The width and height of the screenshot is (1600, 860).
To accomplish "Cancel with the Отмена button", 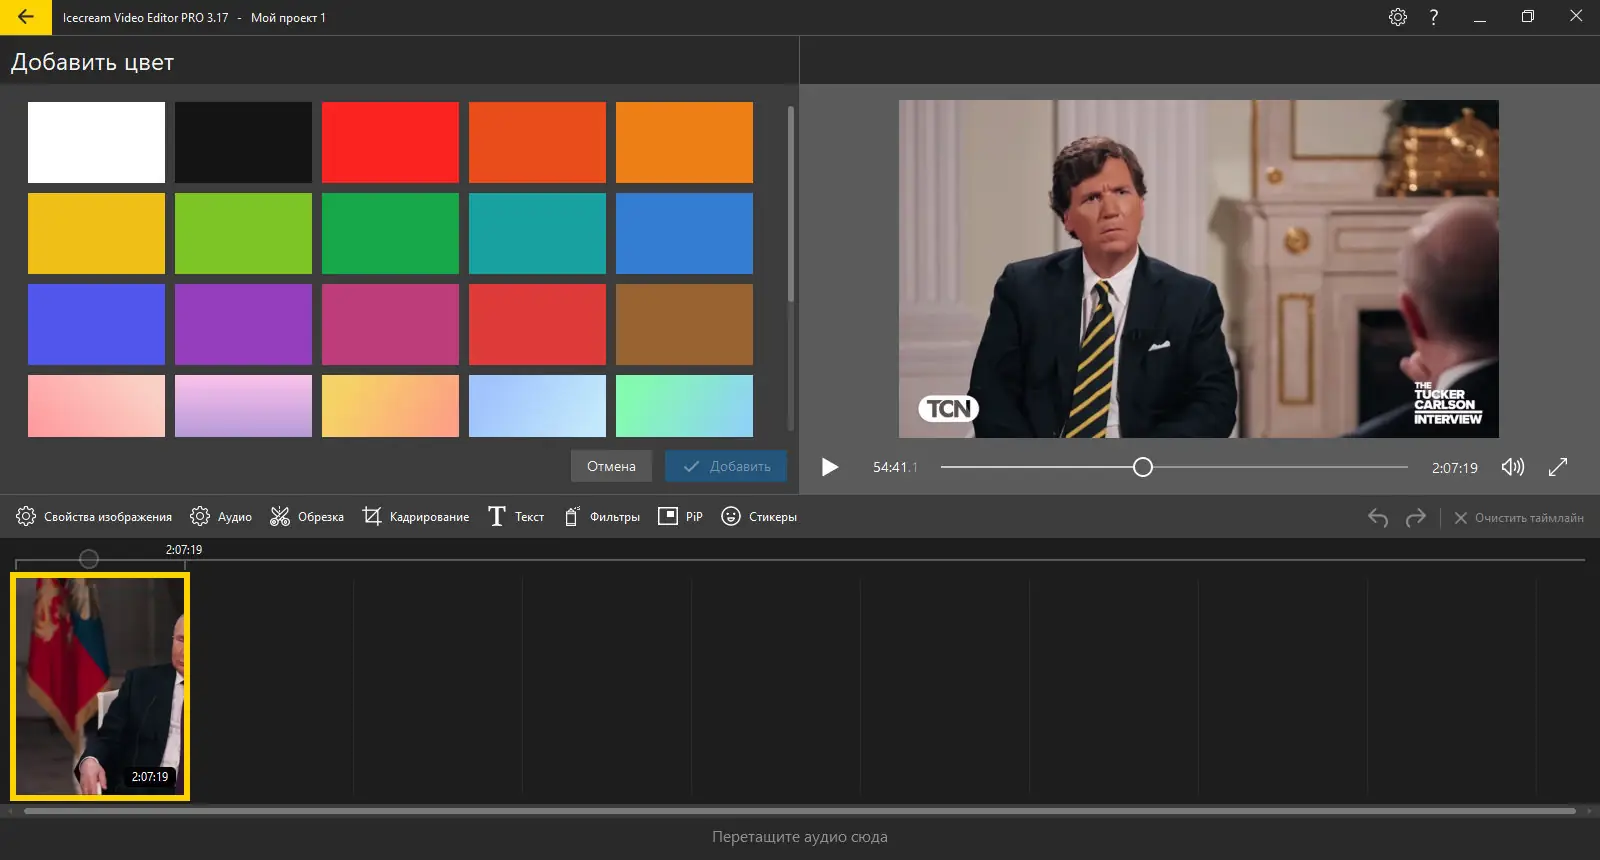I will [x=611, y=466].
